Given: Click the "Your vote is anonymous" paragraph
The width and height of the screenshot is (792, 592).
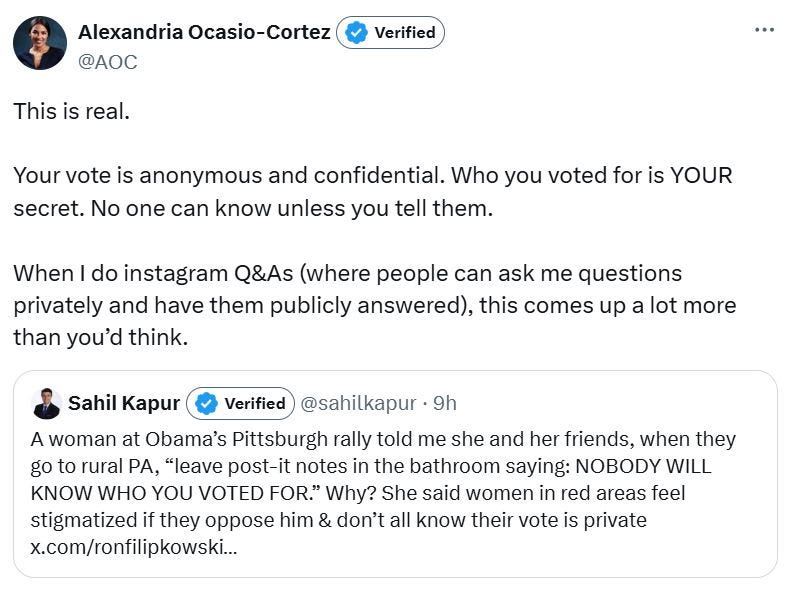Looking at the screenshot, I should pos(372,192).
